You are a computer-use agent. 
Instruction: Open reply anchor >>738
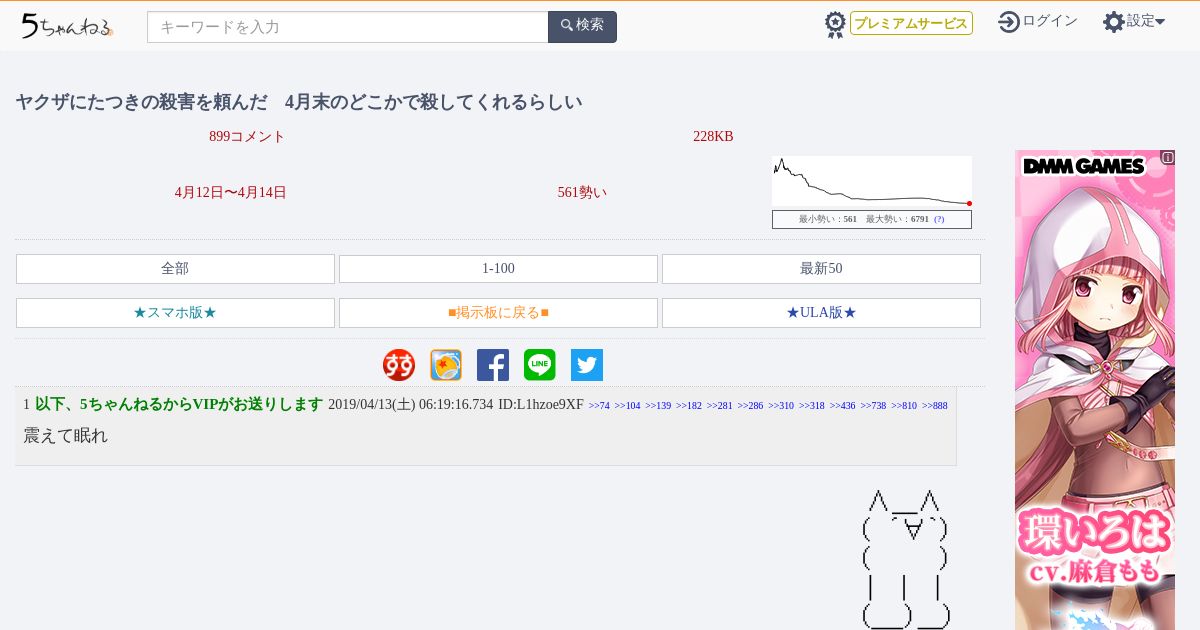(873, 406)
